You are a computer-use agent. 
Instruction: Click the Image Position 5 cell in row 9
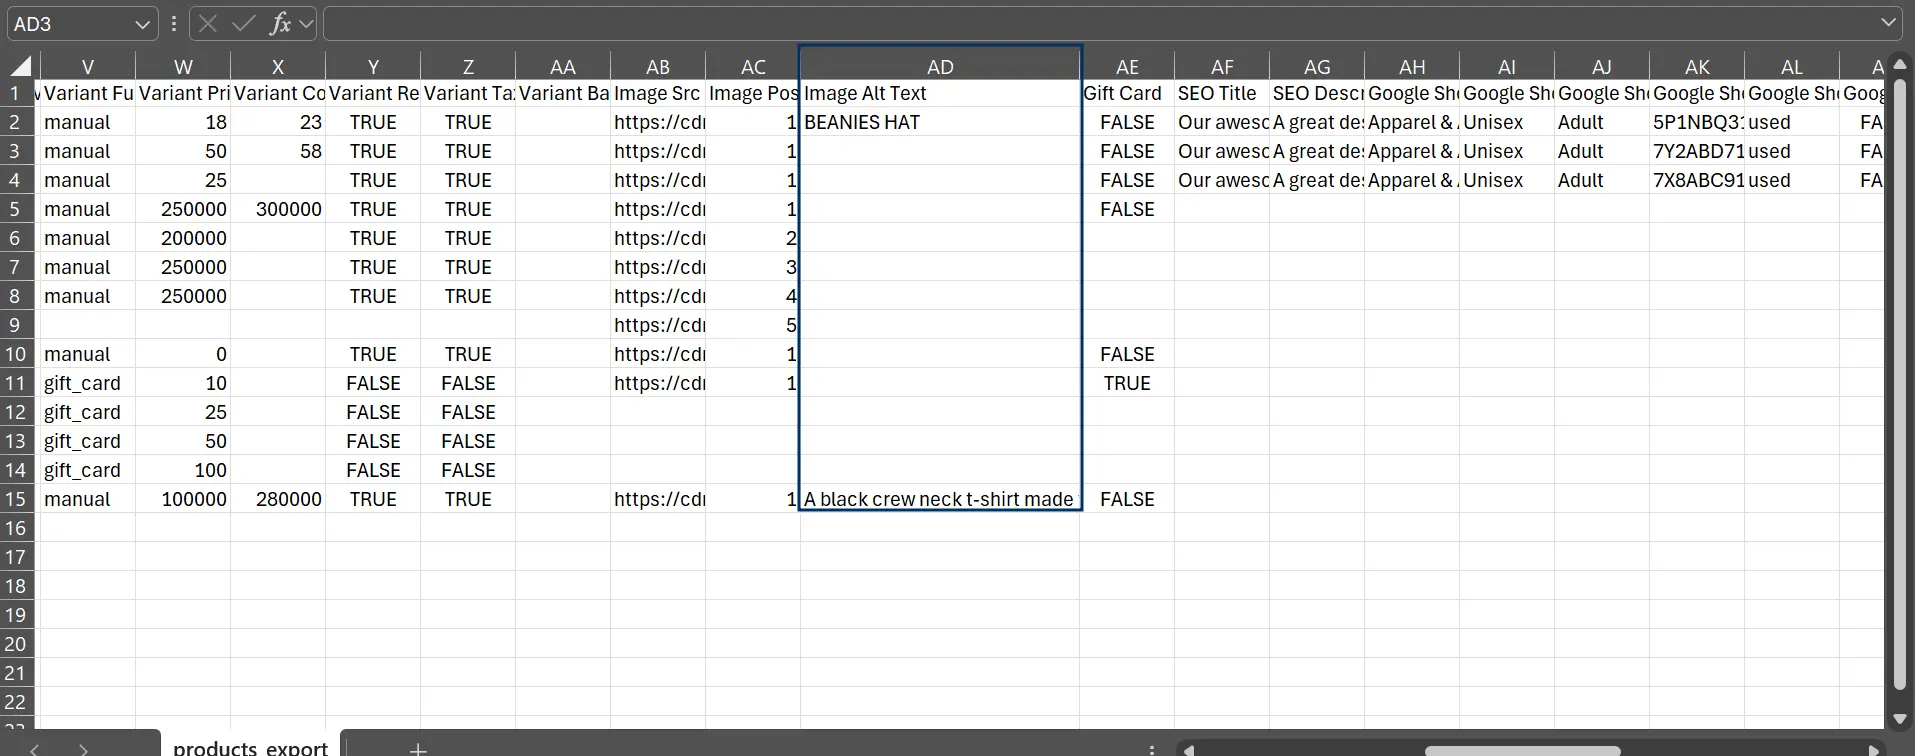tap(753, 325)
